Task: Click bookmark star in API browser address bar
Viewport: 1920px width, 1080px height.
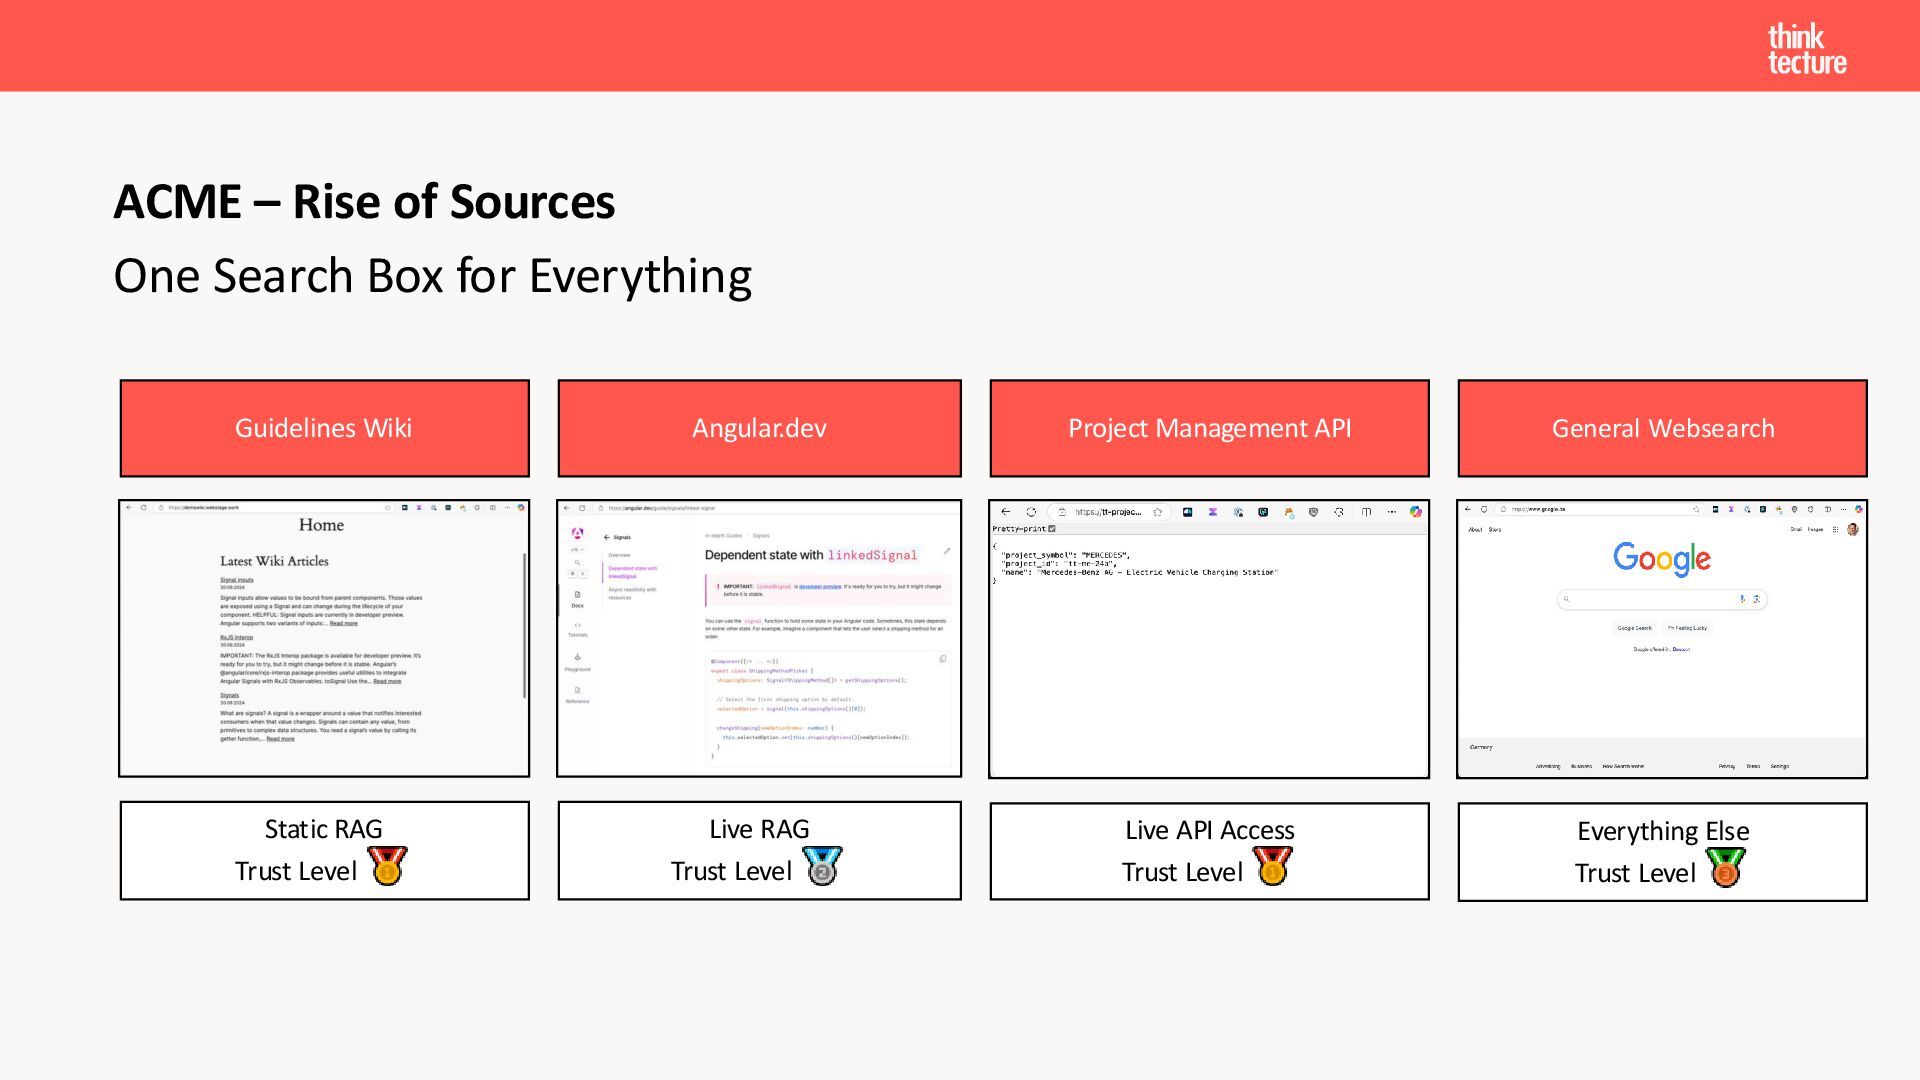Action: click(x=1158, y=512)
